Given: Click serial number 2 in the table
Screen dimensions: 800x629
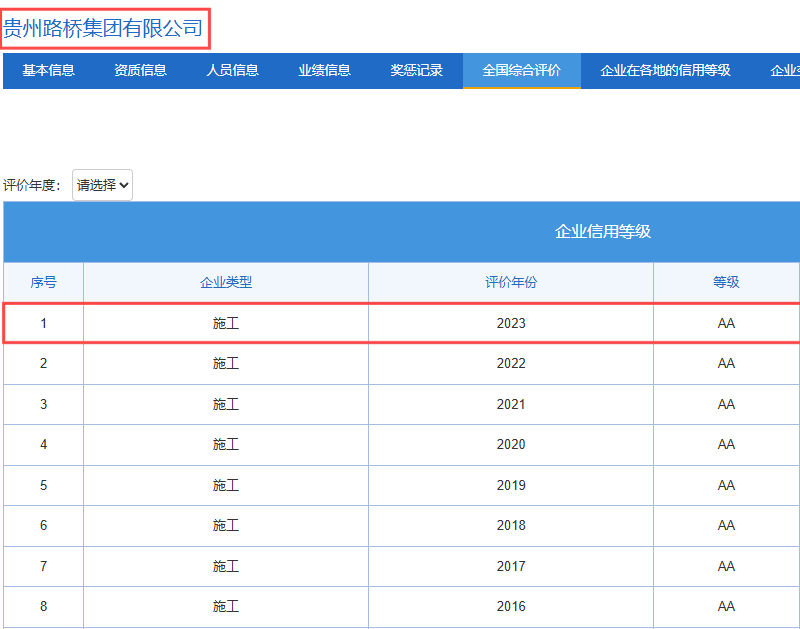Looking at the screenshot, I should coord(43,364).
